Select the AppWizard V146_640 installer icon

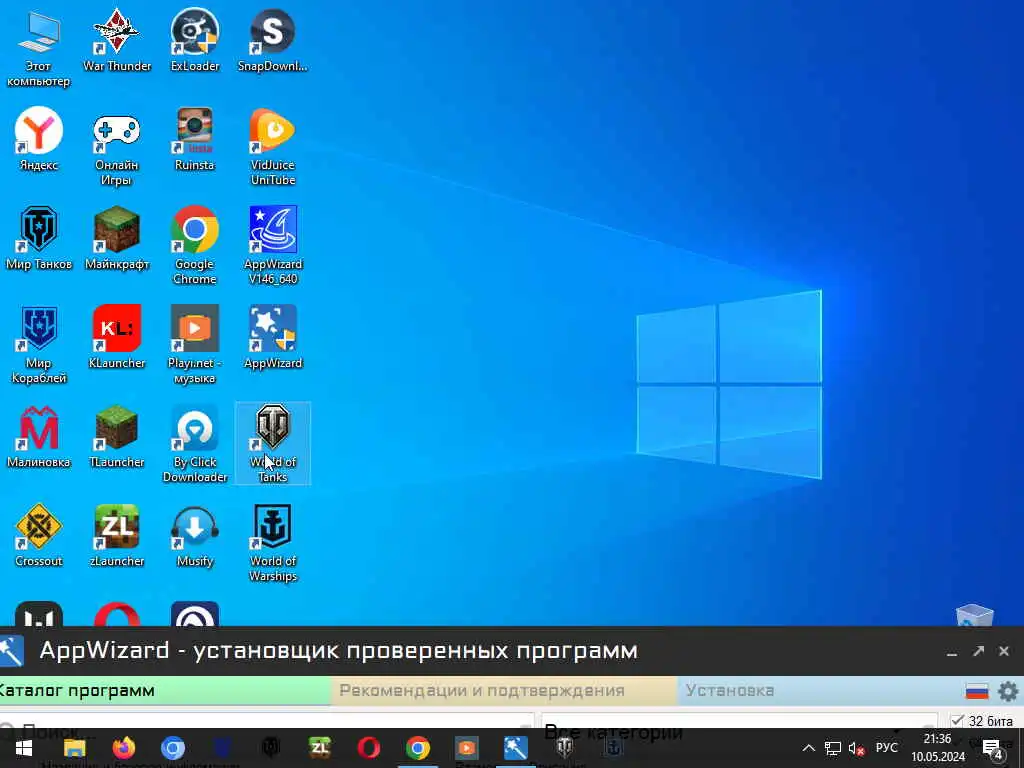[272, 246]
